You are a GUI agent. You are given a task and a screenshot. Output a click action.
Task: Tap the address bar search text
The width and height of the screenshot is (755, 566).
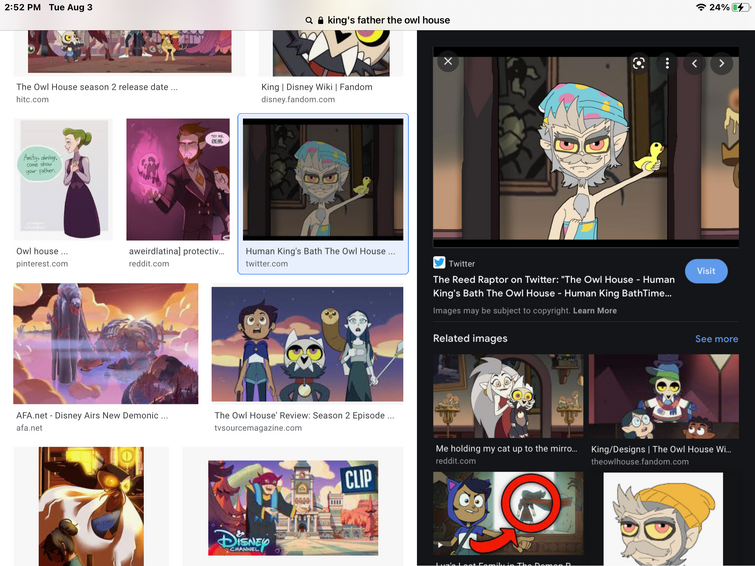coord(389,20)
